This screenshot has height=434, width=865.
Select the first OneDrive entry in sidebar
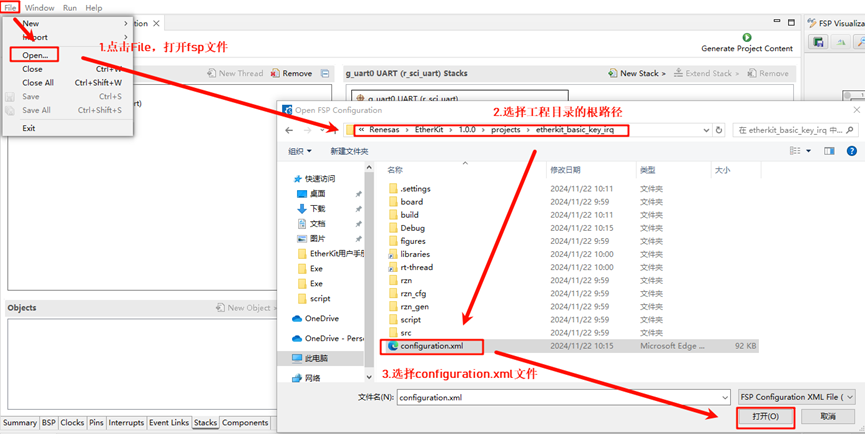pyautogui.click(x=315, y=318)
